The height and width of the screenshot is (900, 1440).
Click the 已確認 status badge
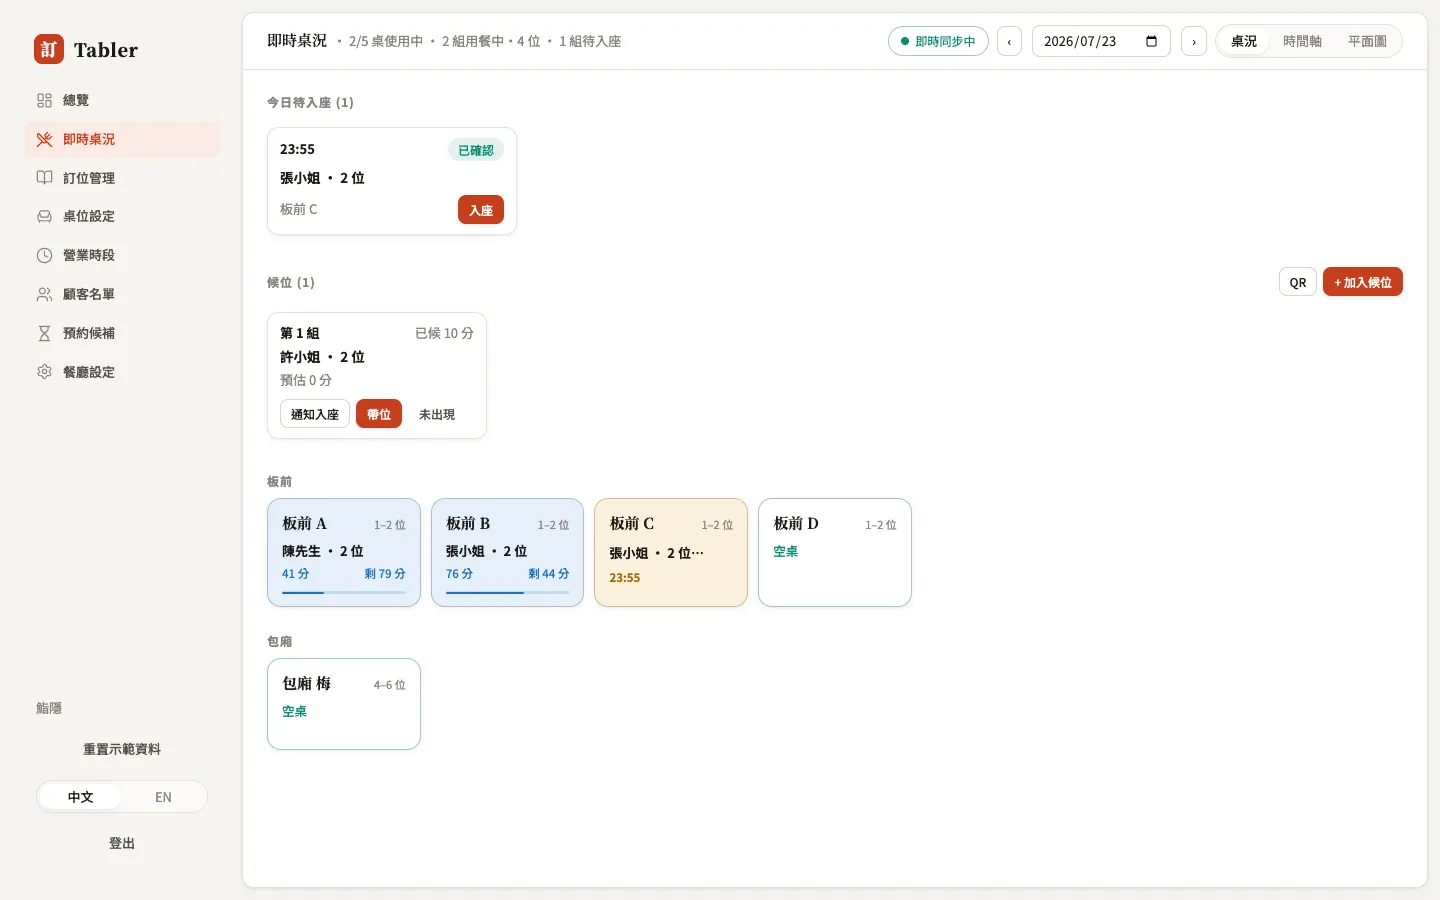tap(476, 150)
